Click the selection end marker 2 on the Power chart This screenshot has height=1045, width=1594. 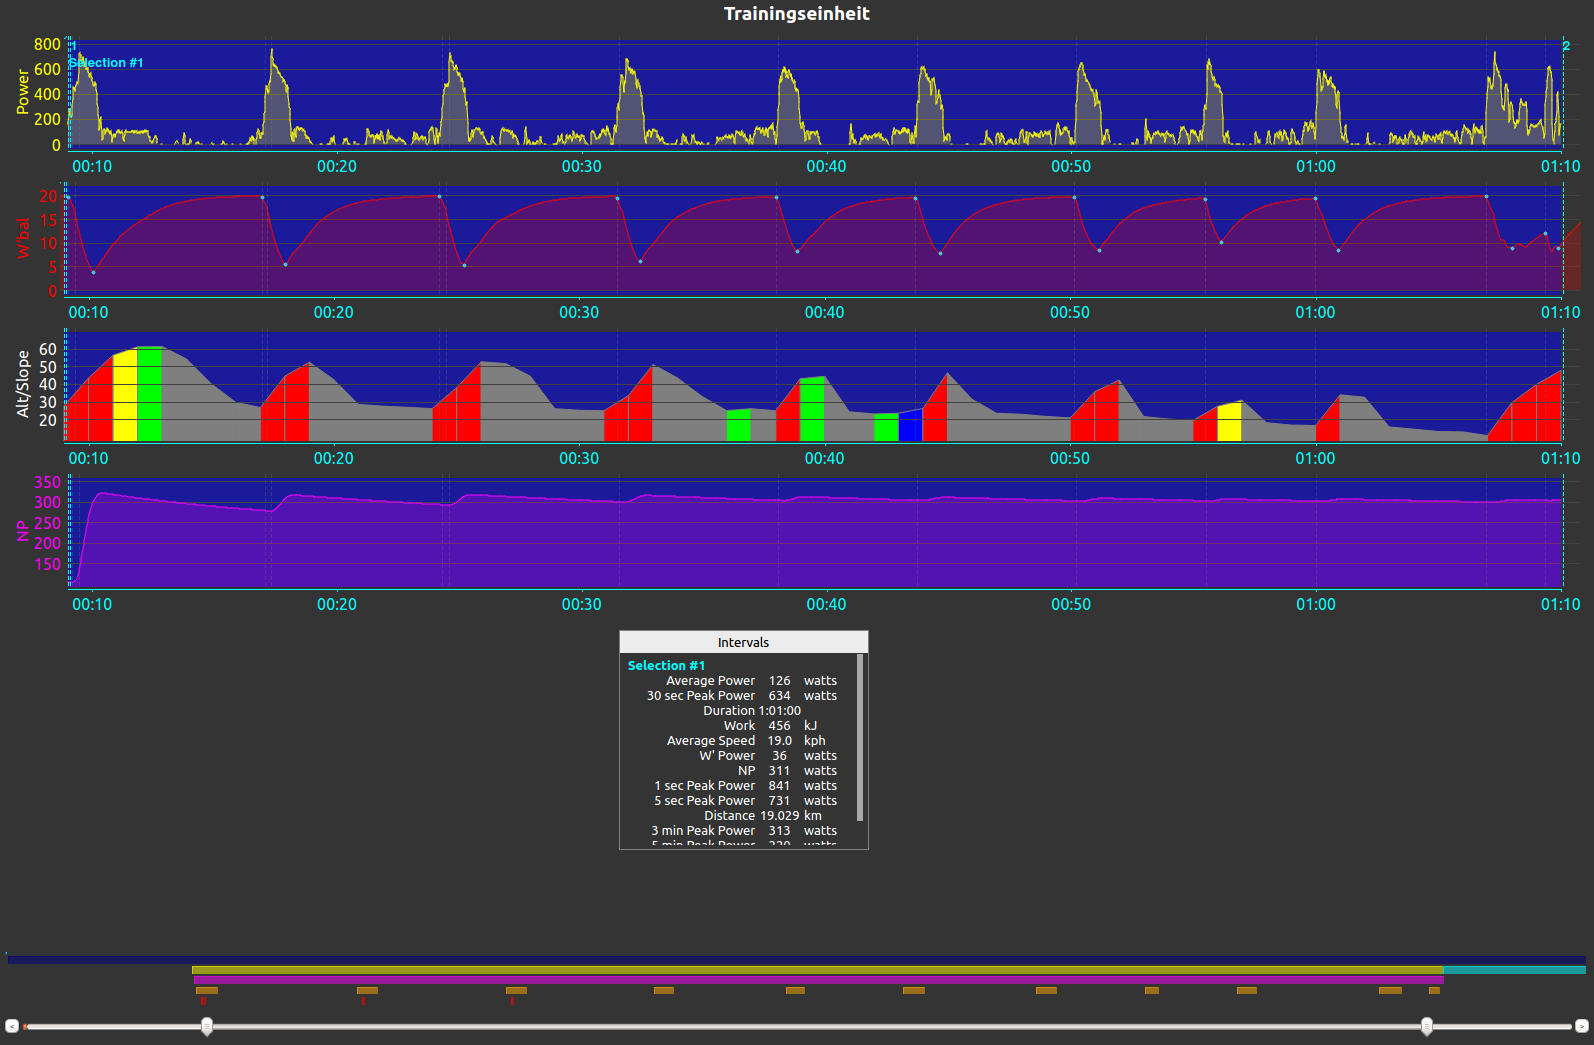(x=1566, y=45)
